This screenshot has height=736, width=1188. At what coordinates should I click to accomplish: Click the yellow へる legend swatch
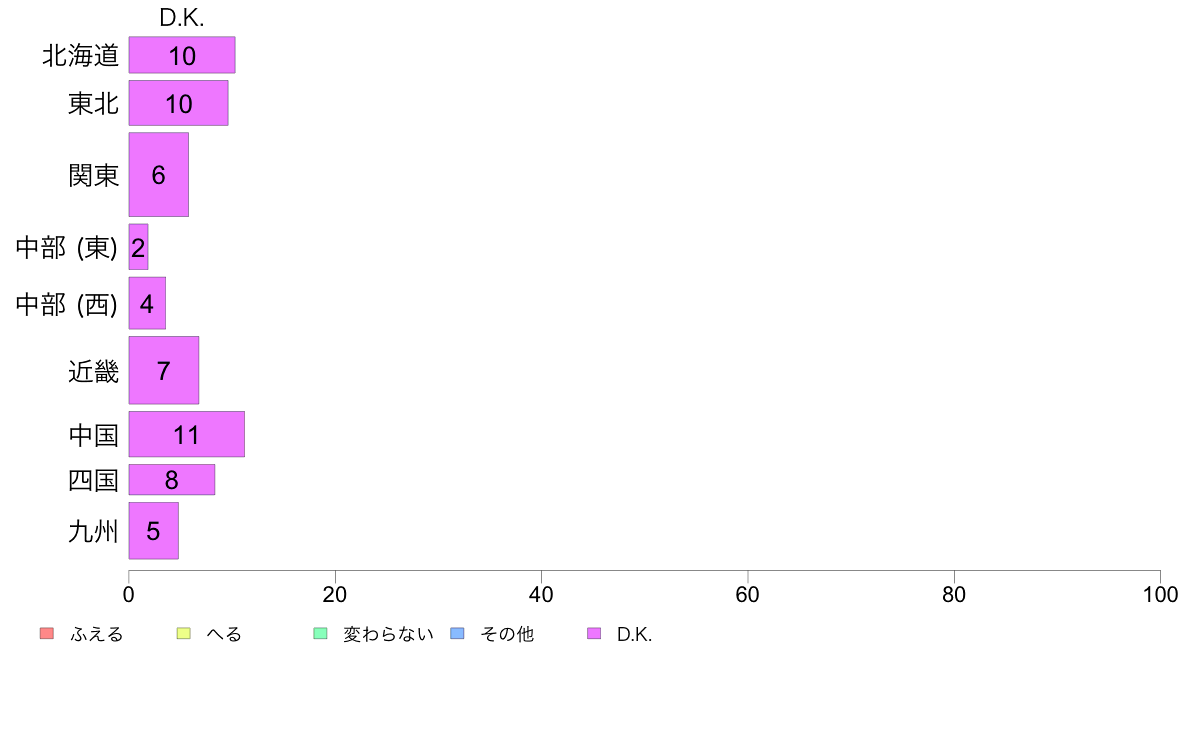tap(183, 634)
